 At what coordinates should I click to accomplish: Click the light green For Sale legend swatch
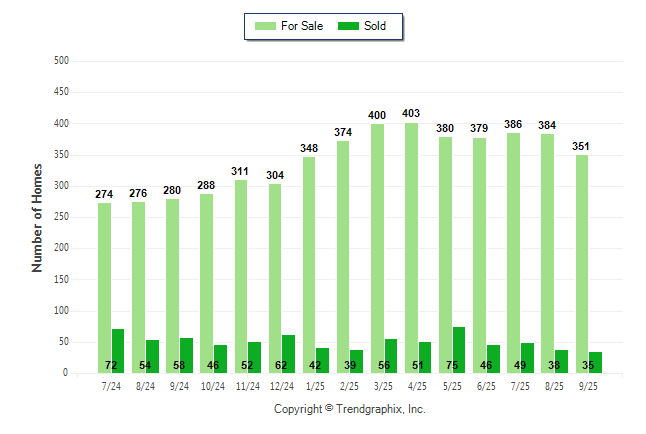[268, 26]
